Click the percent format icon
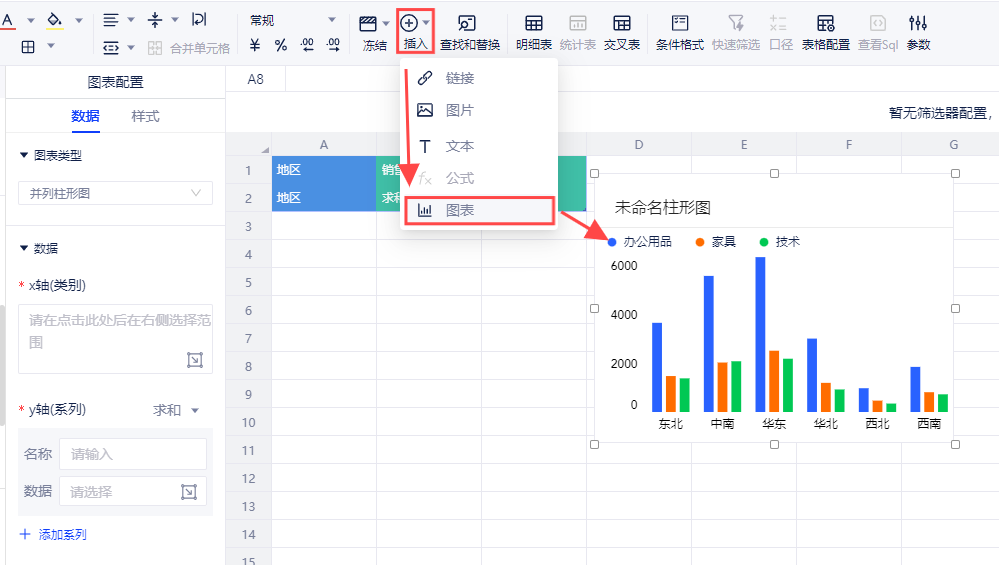Screen dimensions: 999x565 pos(281,45)
